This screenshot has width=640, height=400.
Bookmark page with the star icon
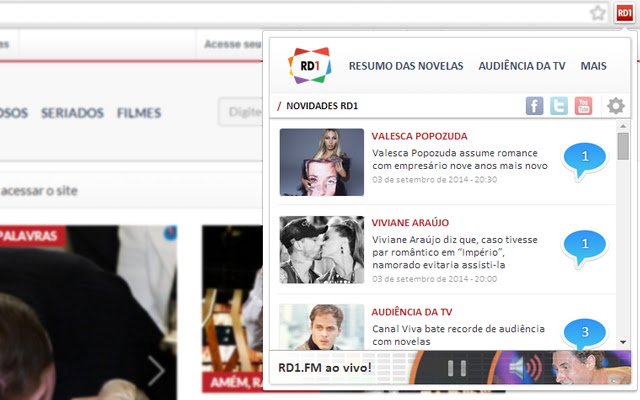point(598,13)
